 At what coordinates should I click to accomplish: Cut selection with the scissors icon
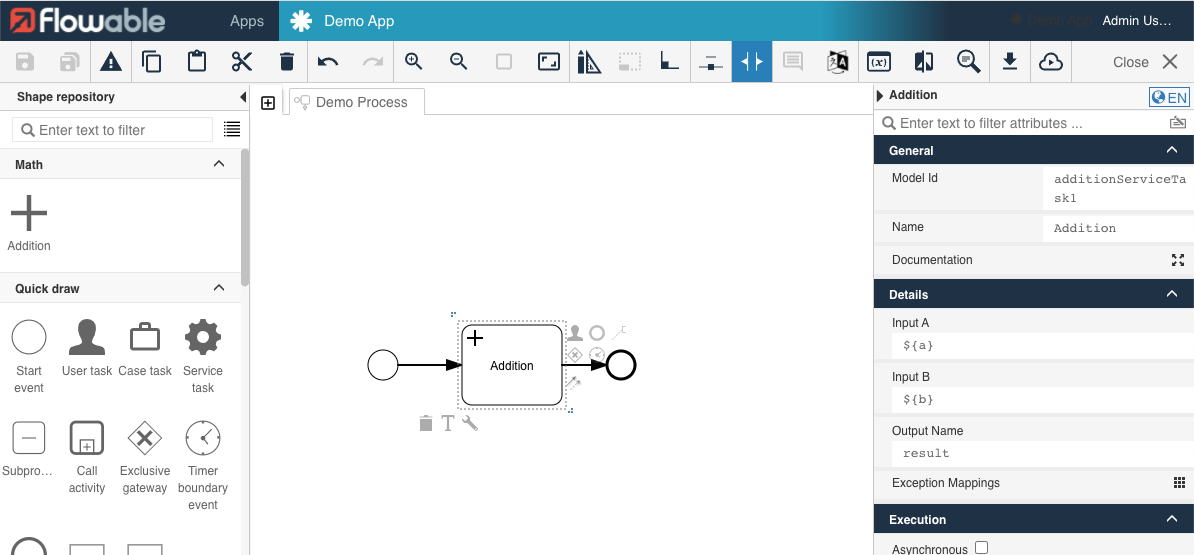241,62
